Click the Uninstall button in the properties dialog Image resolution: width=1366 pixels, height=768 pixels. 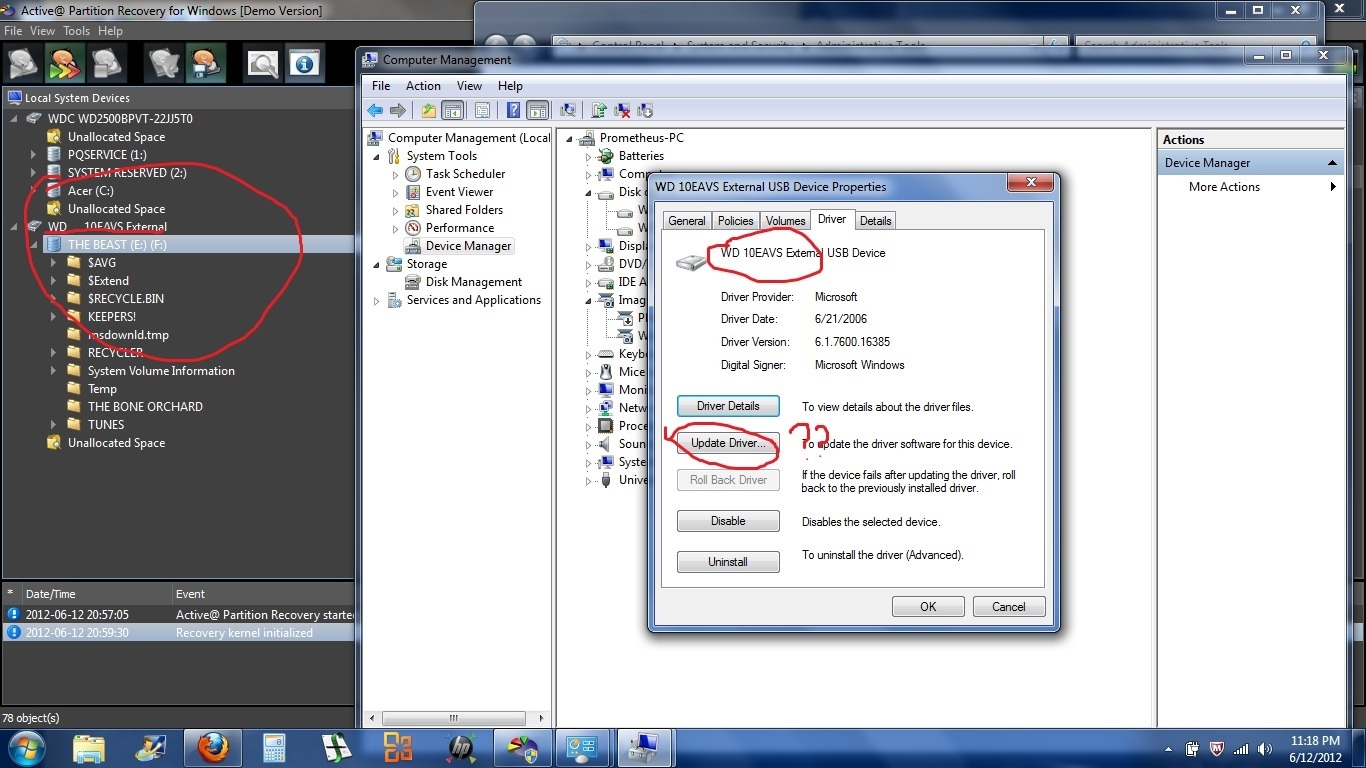tap(728, 562)
